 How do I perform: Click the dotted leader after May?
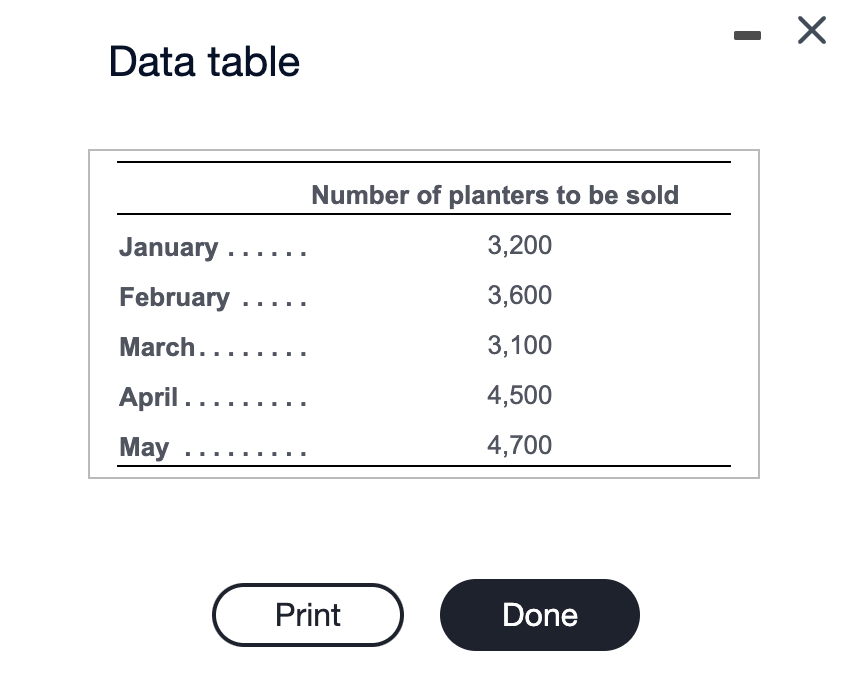246,454
